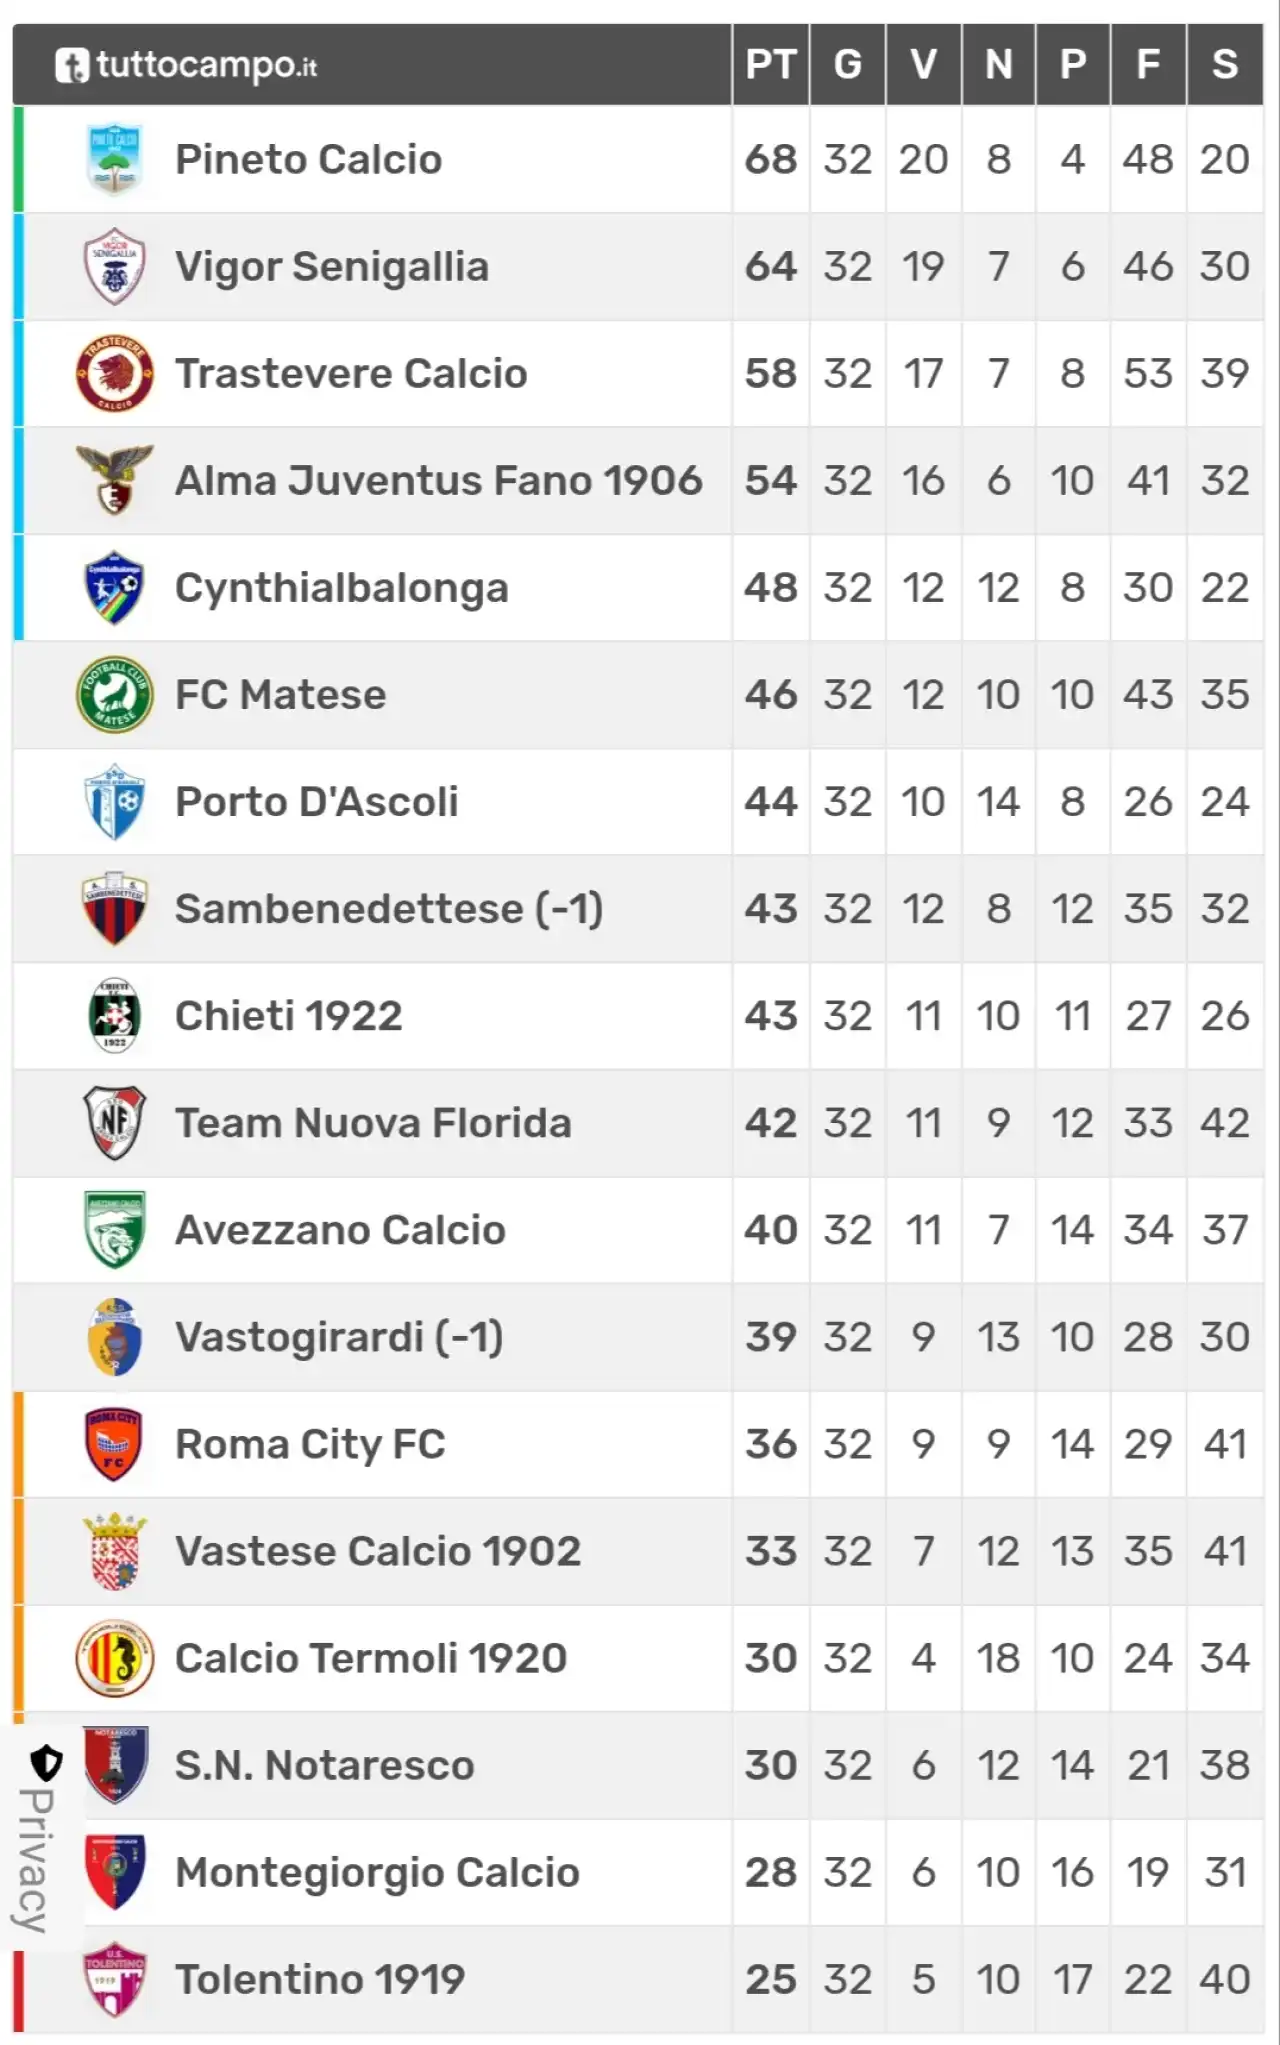Image resolution: width=1280 pixels, height=2045 pixels.
Task: Click the Vigor Senigallia team crest
Action: click(115, 266)
